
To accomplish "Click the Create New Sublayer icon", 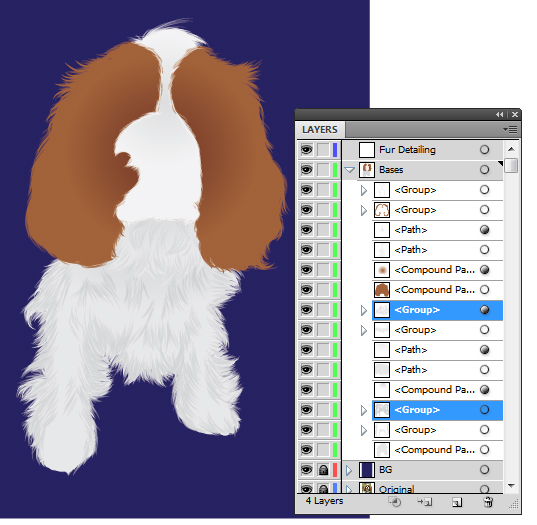I will [x=425, y=502].
